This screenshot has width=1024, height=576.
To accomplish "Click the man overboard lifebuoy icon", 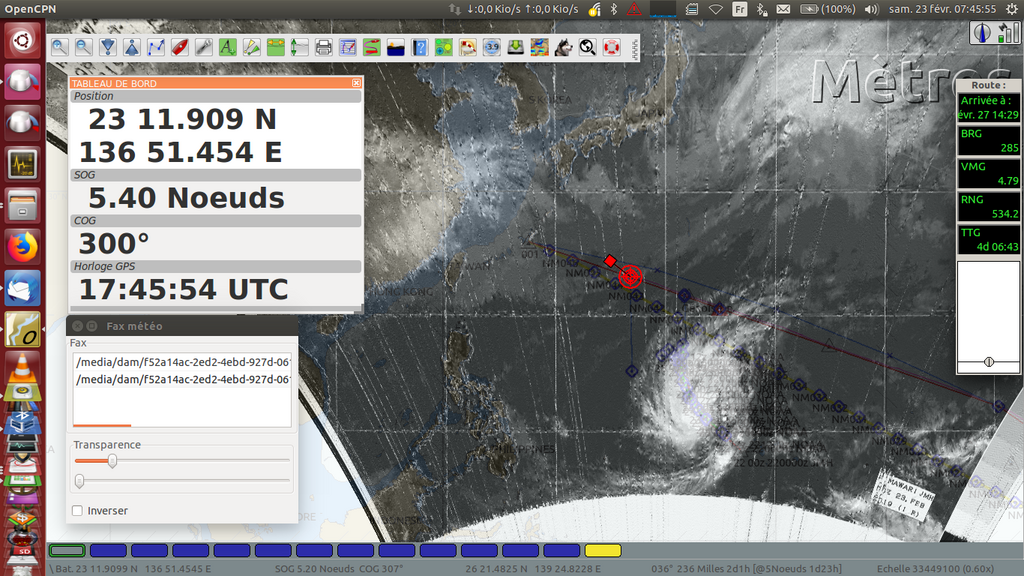I will (x=612, y=47).
